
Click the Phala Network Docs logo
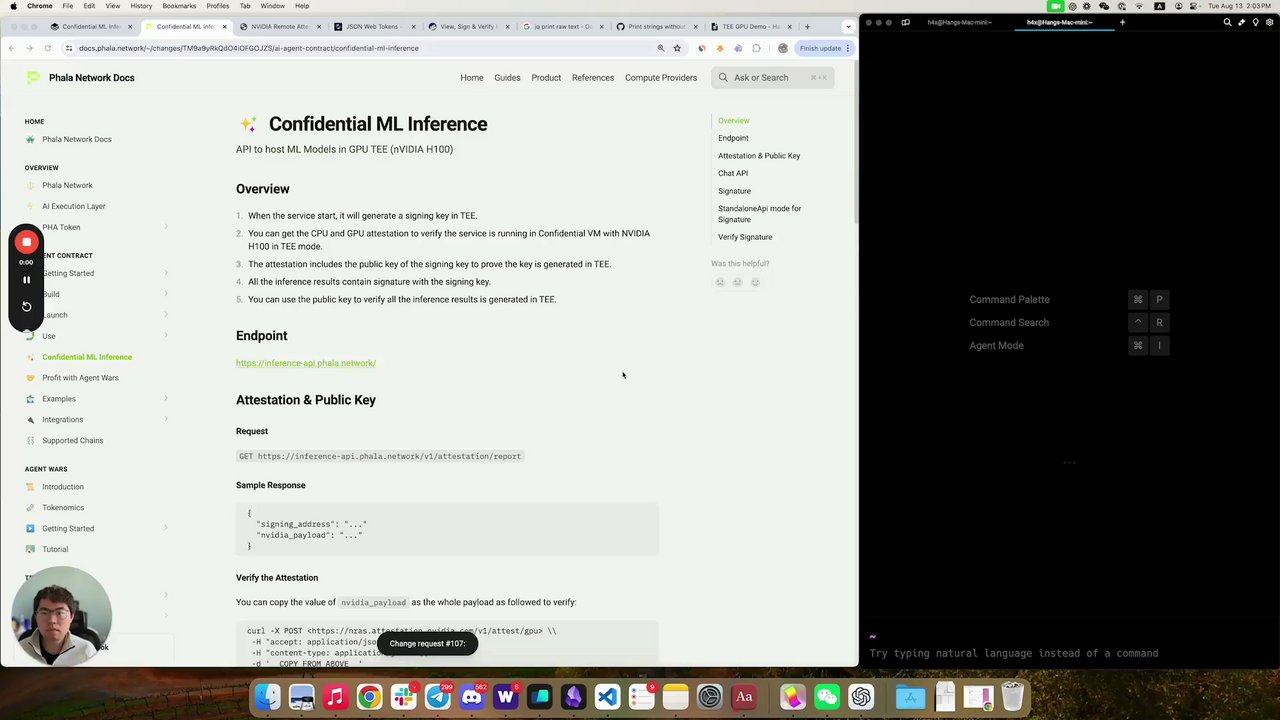point(80,77)
